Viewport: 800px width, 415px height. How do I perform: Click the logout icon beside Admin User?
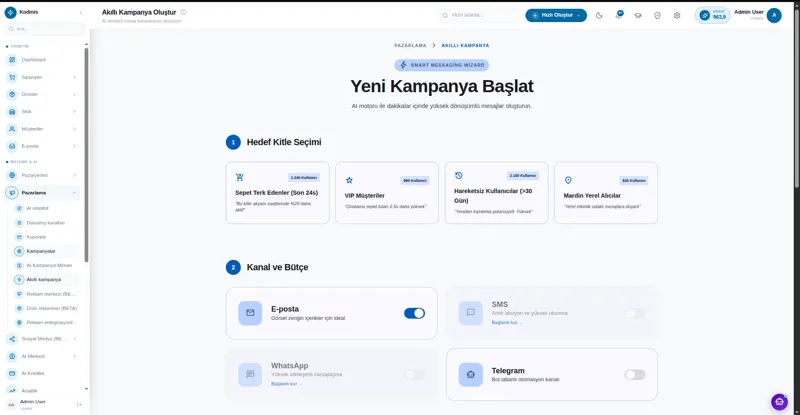point(80,404)
